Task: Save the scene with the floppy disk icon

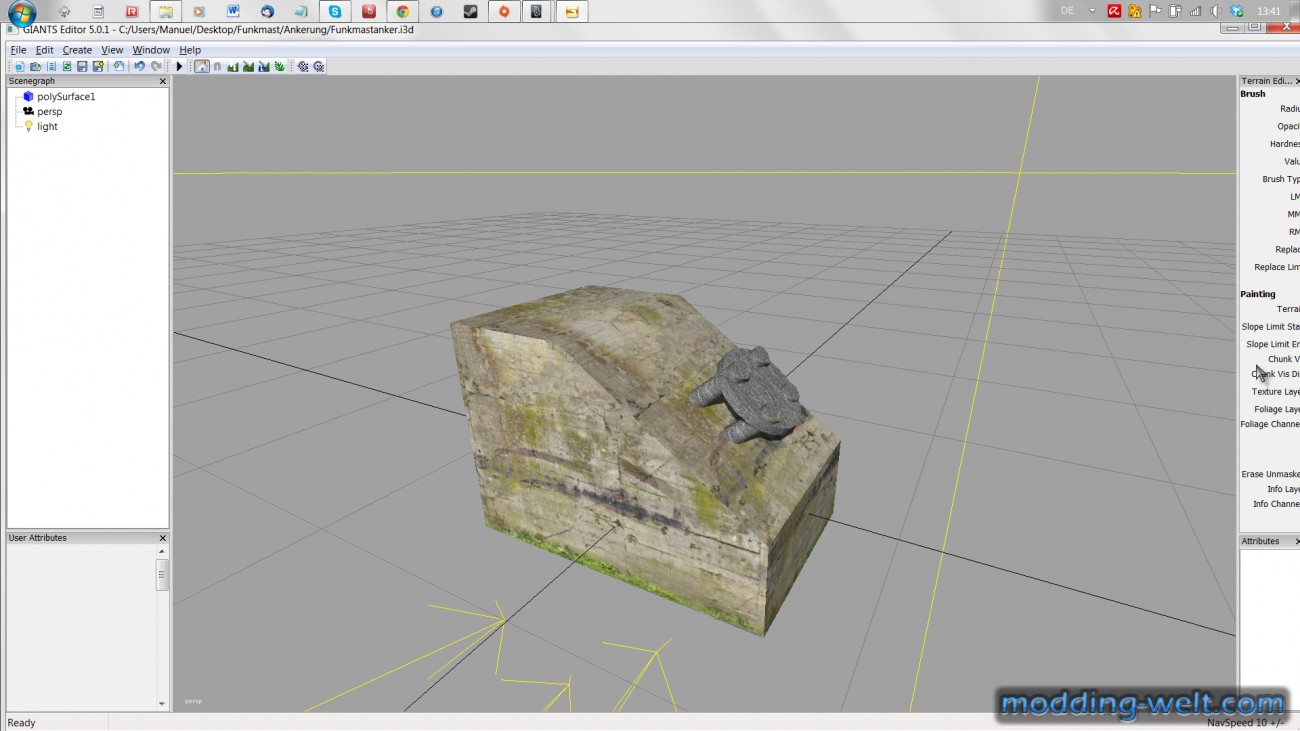Action: (x=82, y=67)
